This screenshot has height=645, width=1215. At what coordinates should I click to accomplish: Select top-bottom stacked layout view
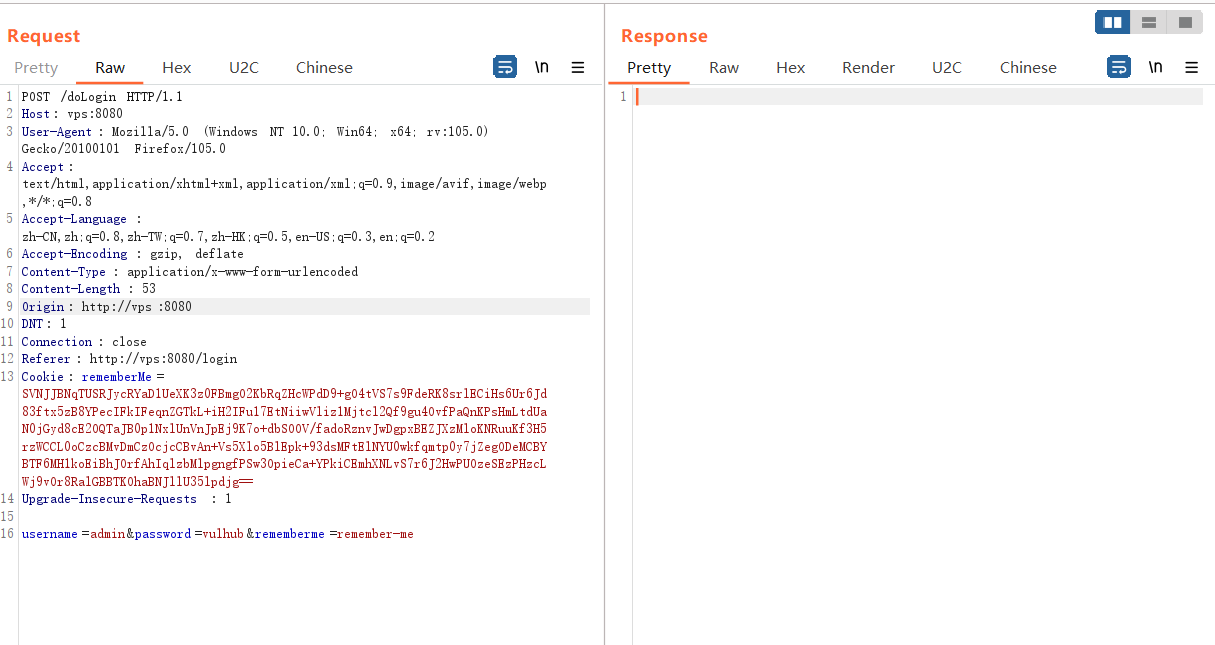1149,22
